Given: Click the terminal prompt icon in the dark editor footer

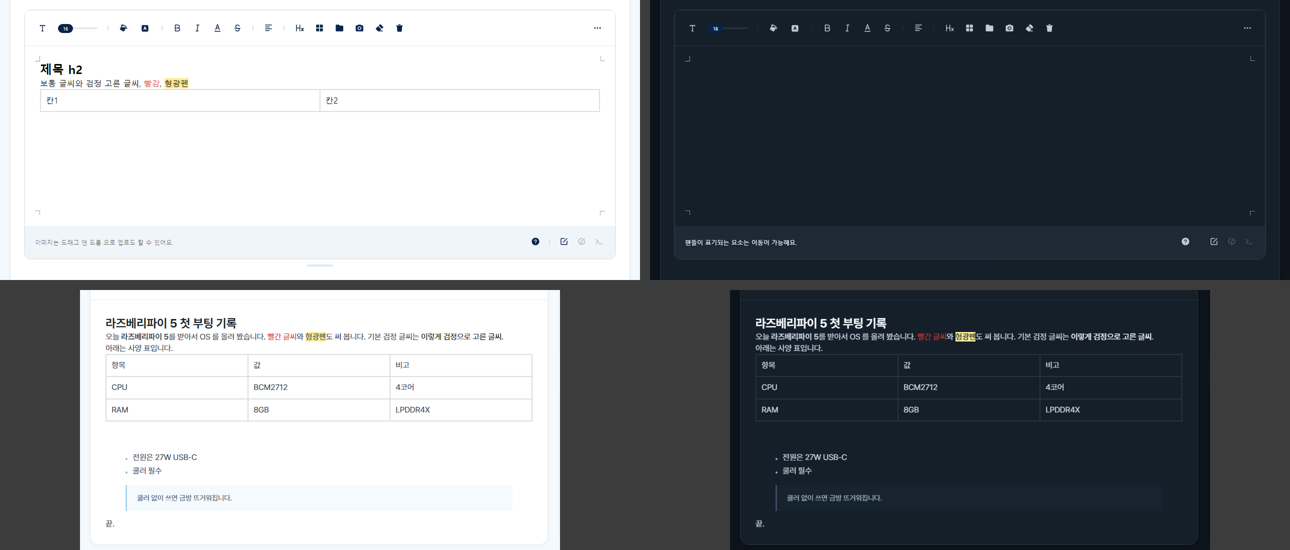Looking at the screenshot, I should point(1248,242).
